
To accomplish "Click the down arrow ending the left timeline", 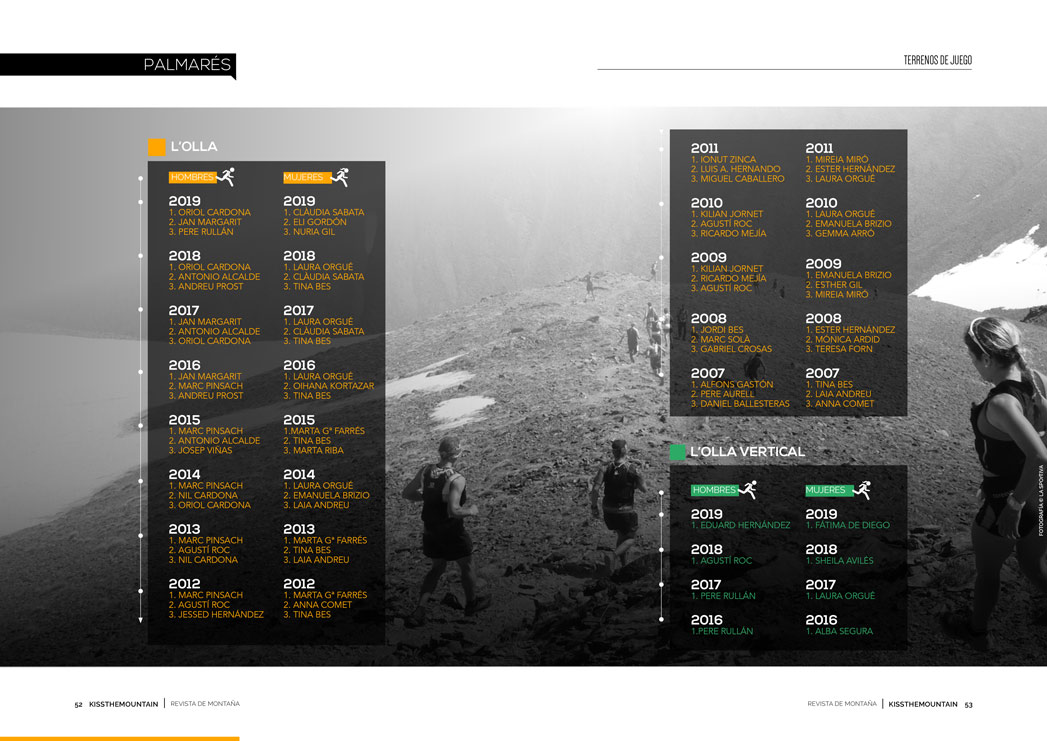I will tap(141, 620).
